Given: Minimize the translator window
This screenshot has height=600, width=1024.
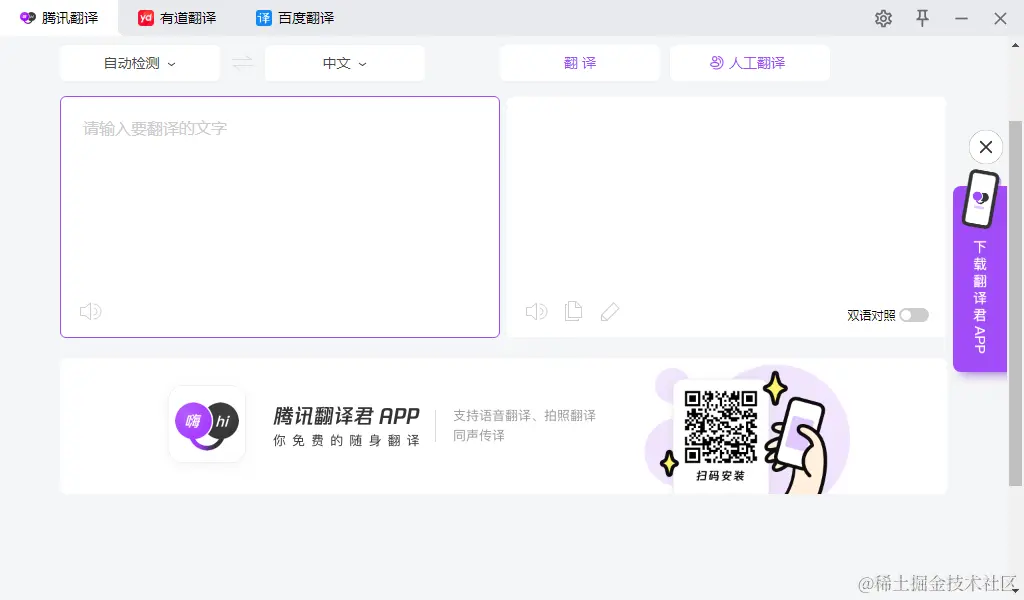Looking at the screenshot, I should pyautogui.click(x=961, y=18).
